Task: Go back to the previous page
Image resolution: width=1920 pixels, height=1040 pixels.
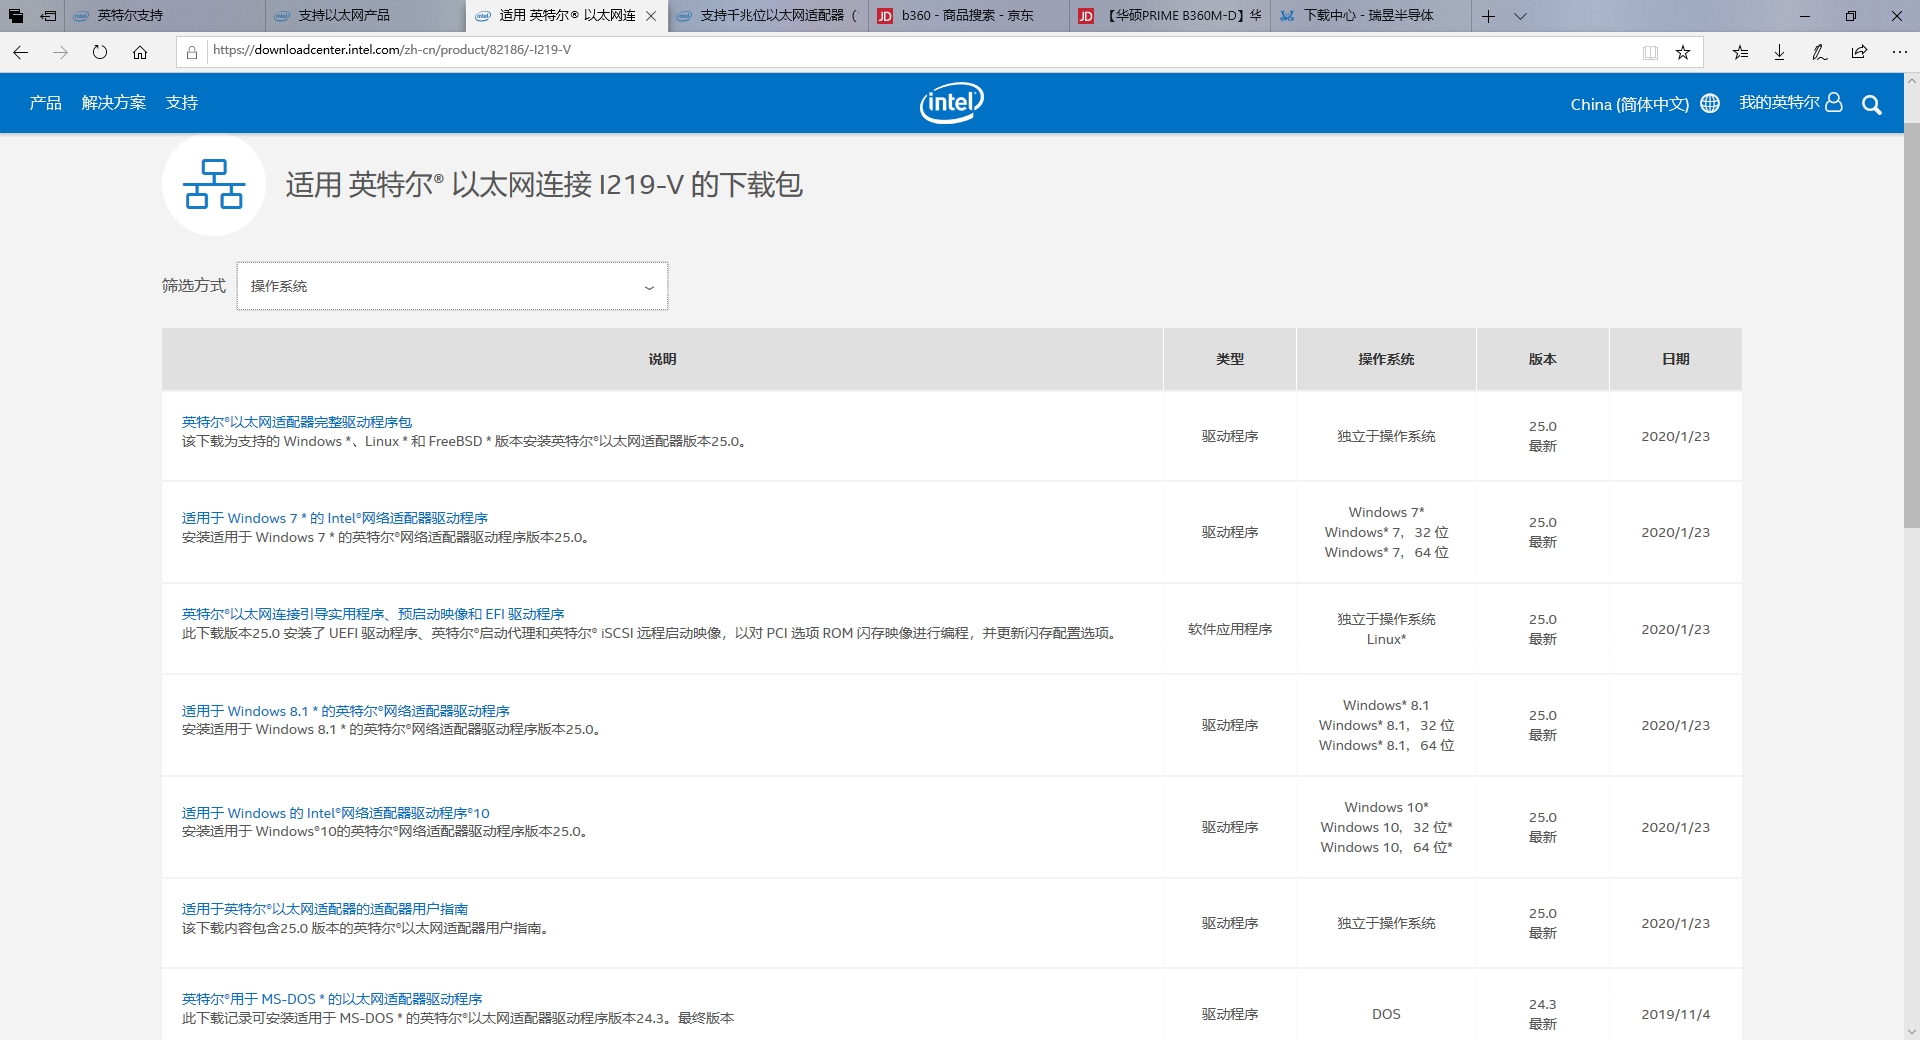Action: click(x=20, y=52)
